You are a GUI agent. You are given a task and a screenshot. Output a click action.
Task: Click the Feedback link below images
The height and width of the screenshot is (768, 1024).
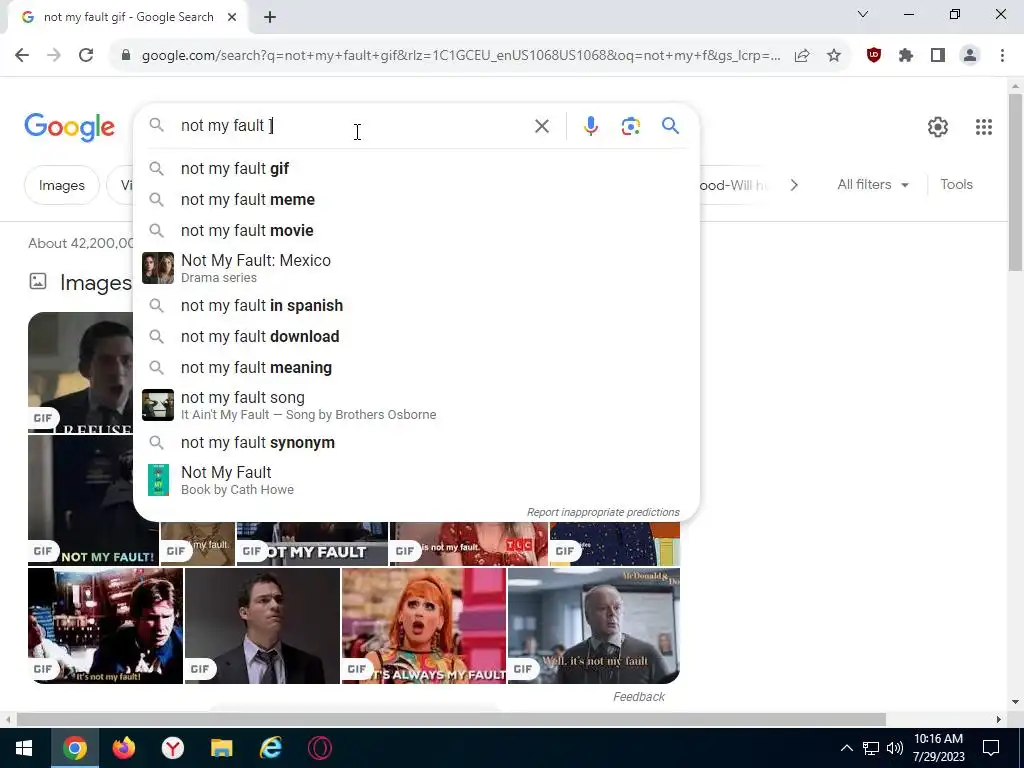pyautogui.click(x=639, y=697)
